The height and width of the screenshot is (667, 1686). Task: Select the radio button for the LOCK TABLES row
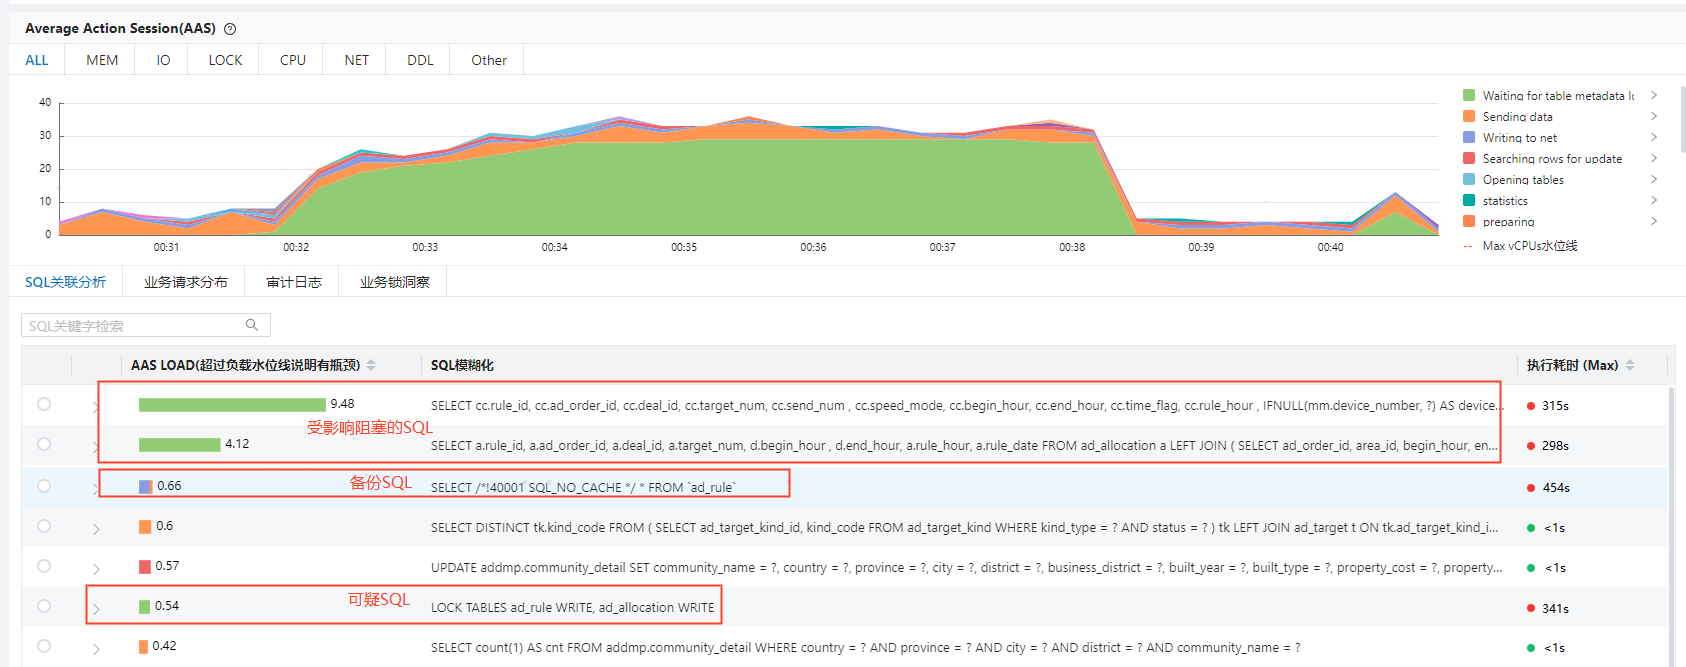[44, 606]
